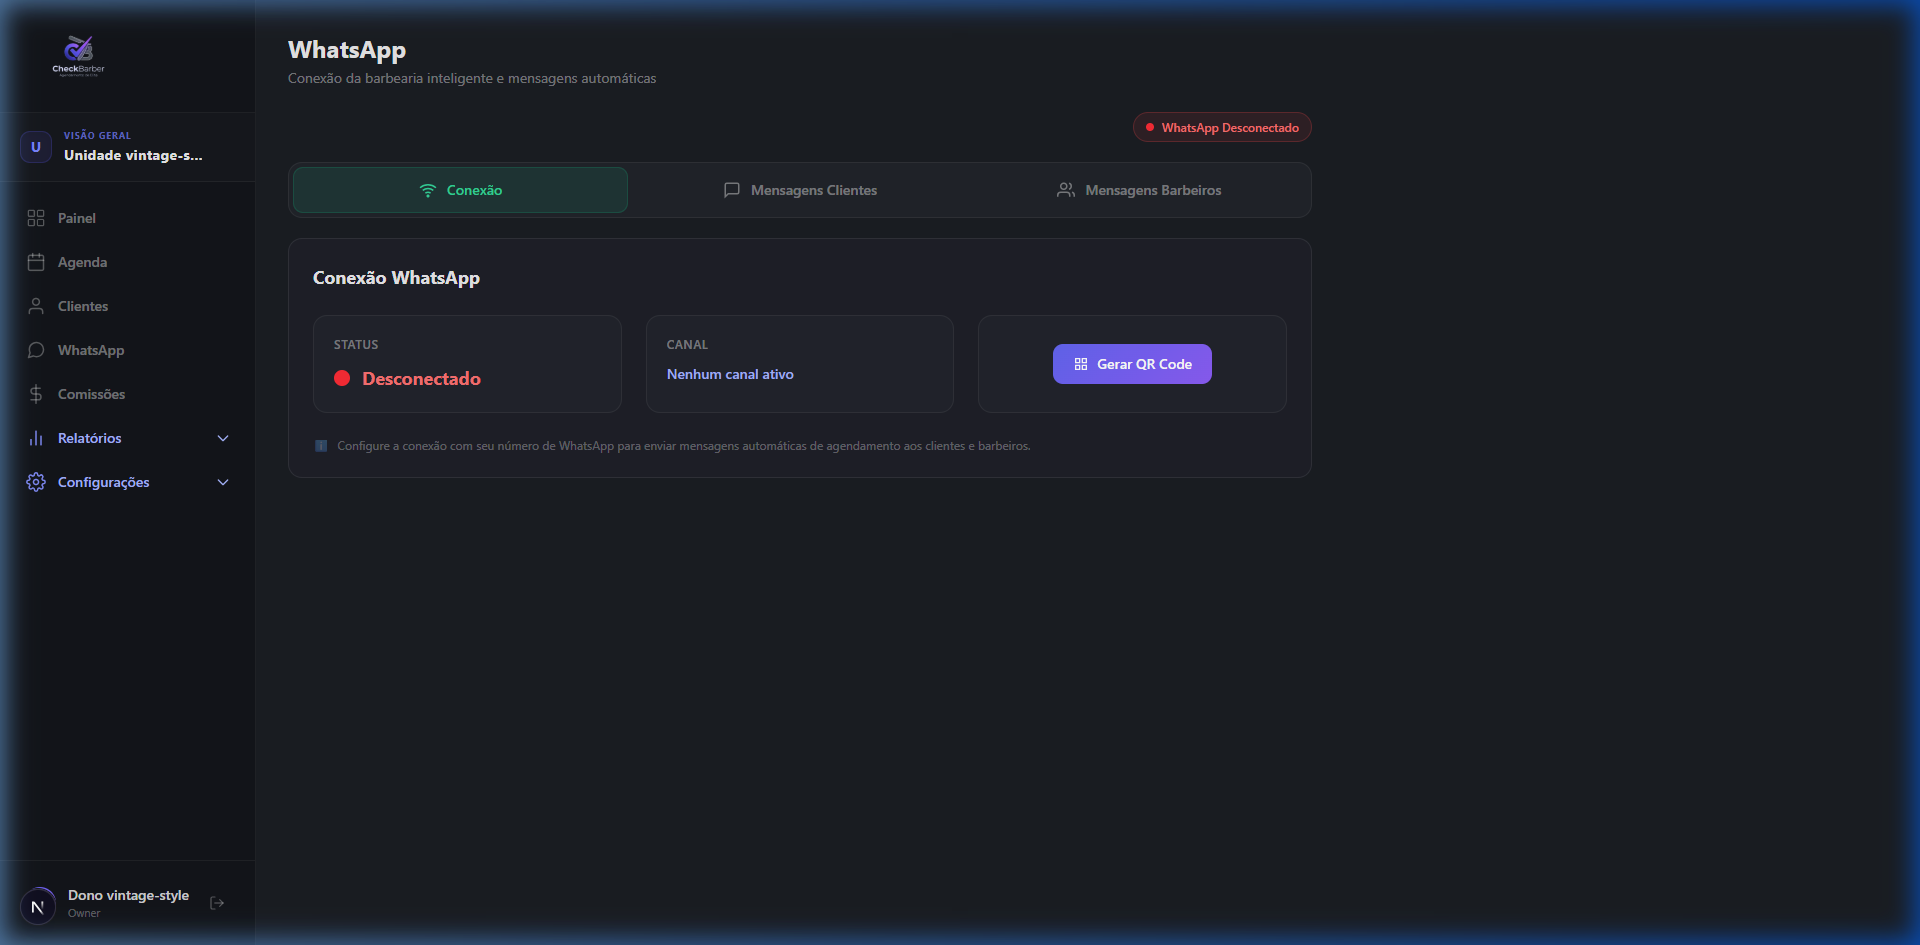Screen dimensions: 1920x945
Task: Click the QR grid icon in Gerar button
Action: click(1081, 364)
